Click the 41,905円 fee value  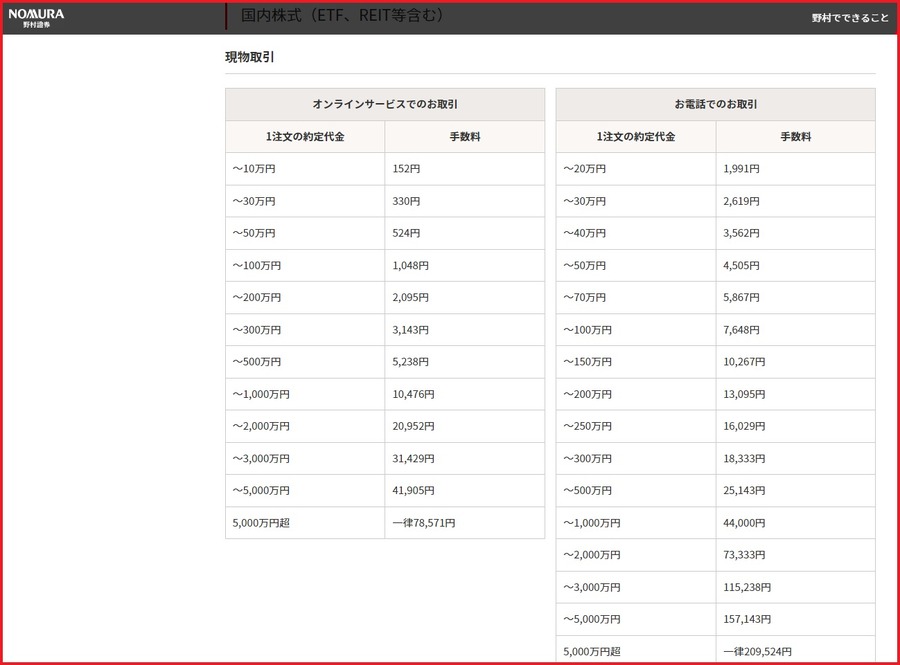click(413, 491)
